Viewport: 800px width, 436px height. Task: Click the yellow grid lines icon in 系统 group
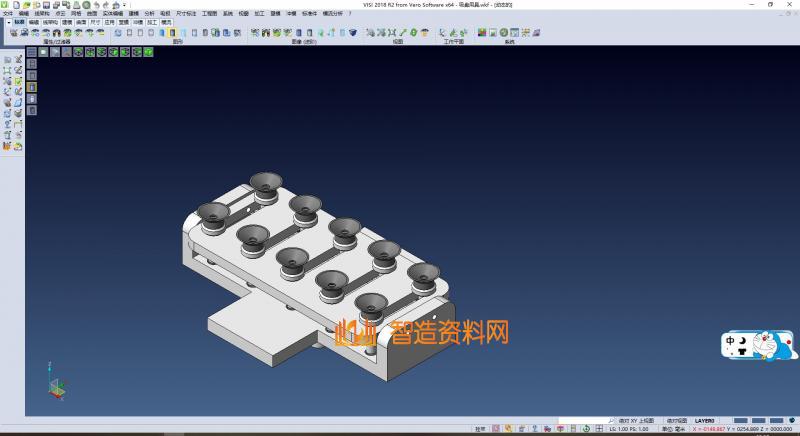(526, 33)
